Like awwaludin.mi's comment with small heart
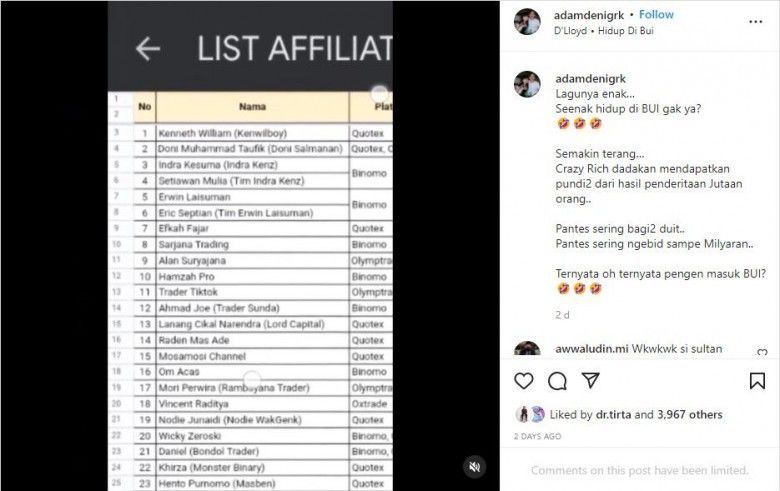The image size is (780, 491). point(762,352)
